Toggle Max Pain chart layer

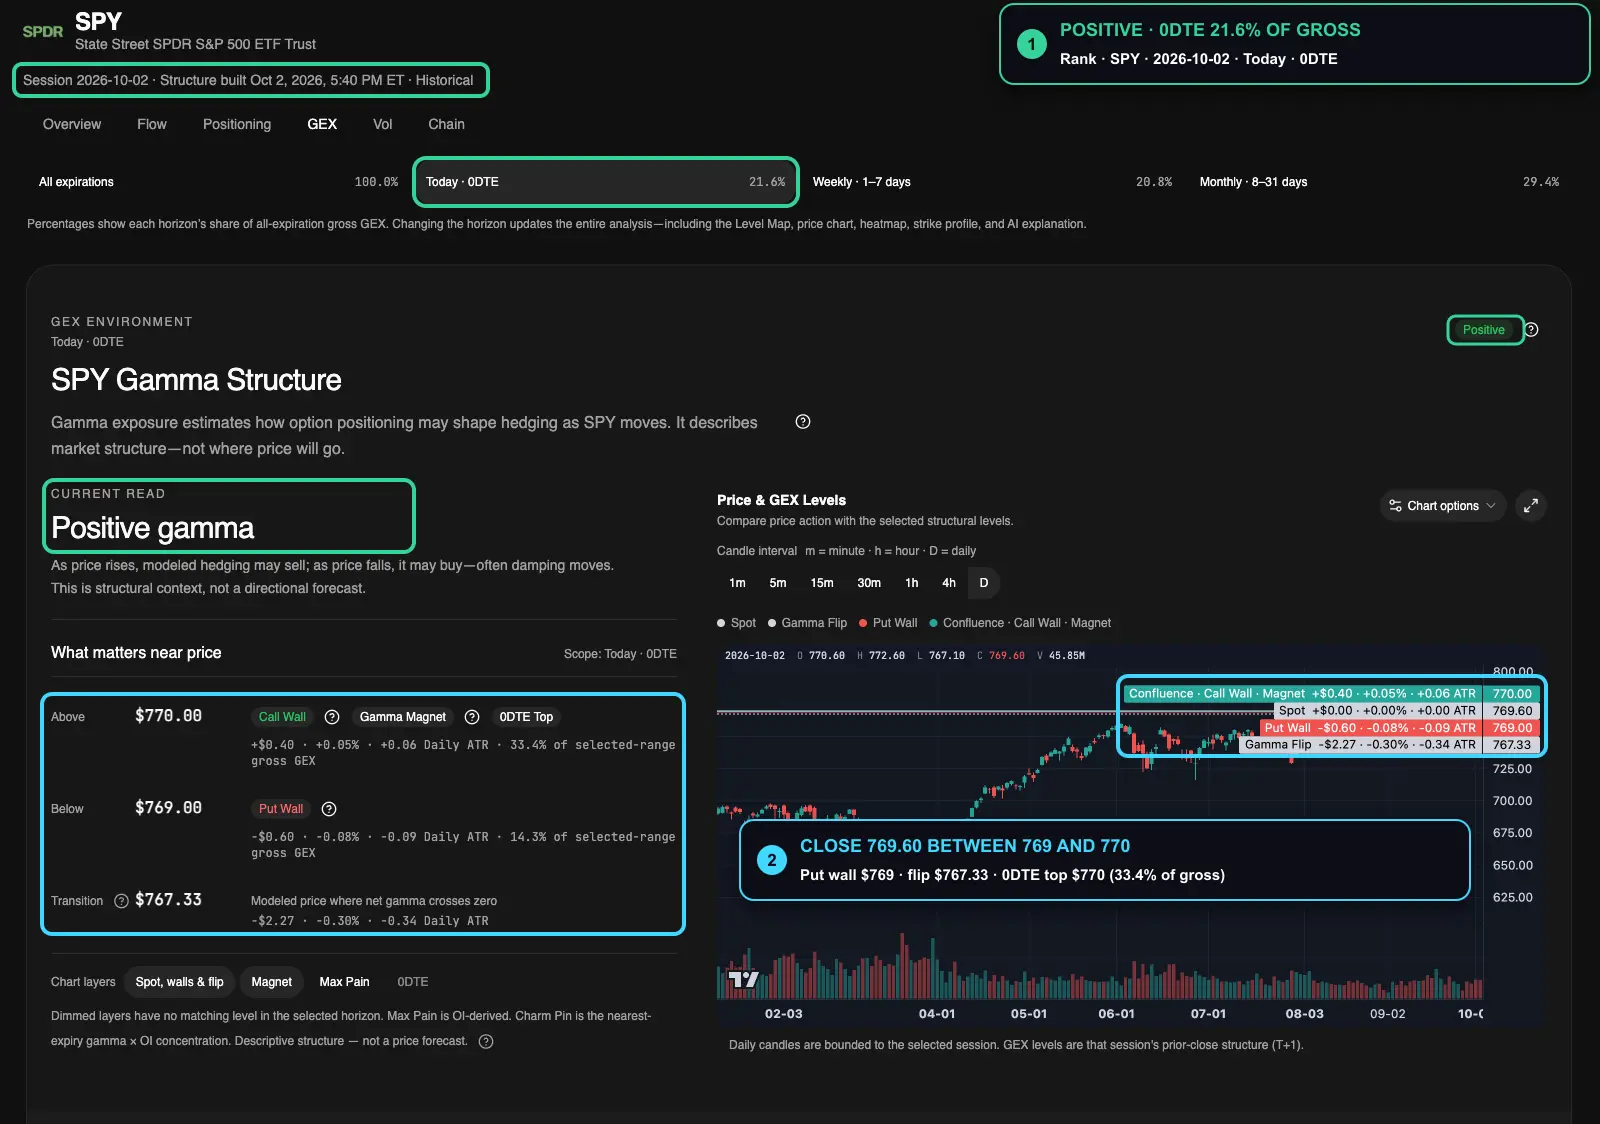[x=344, y=982]
